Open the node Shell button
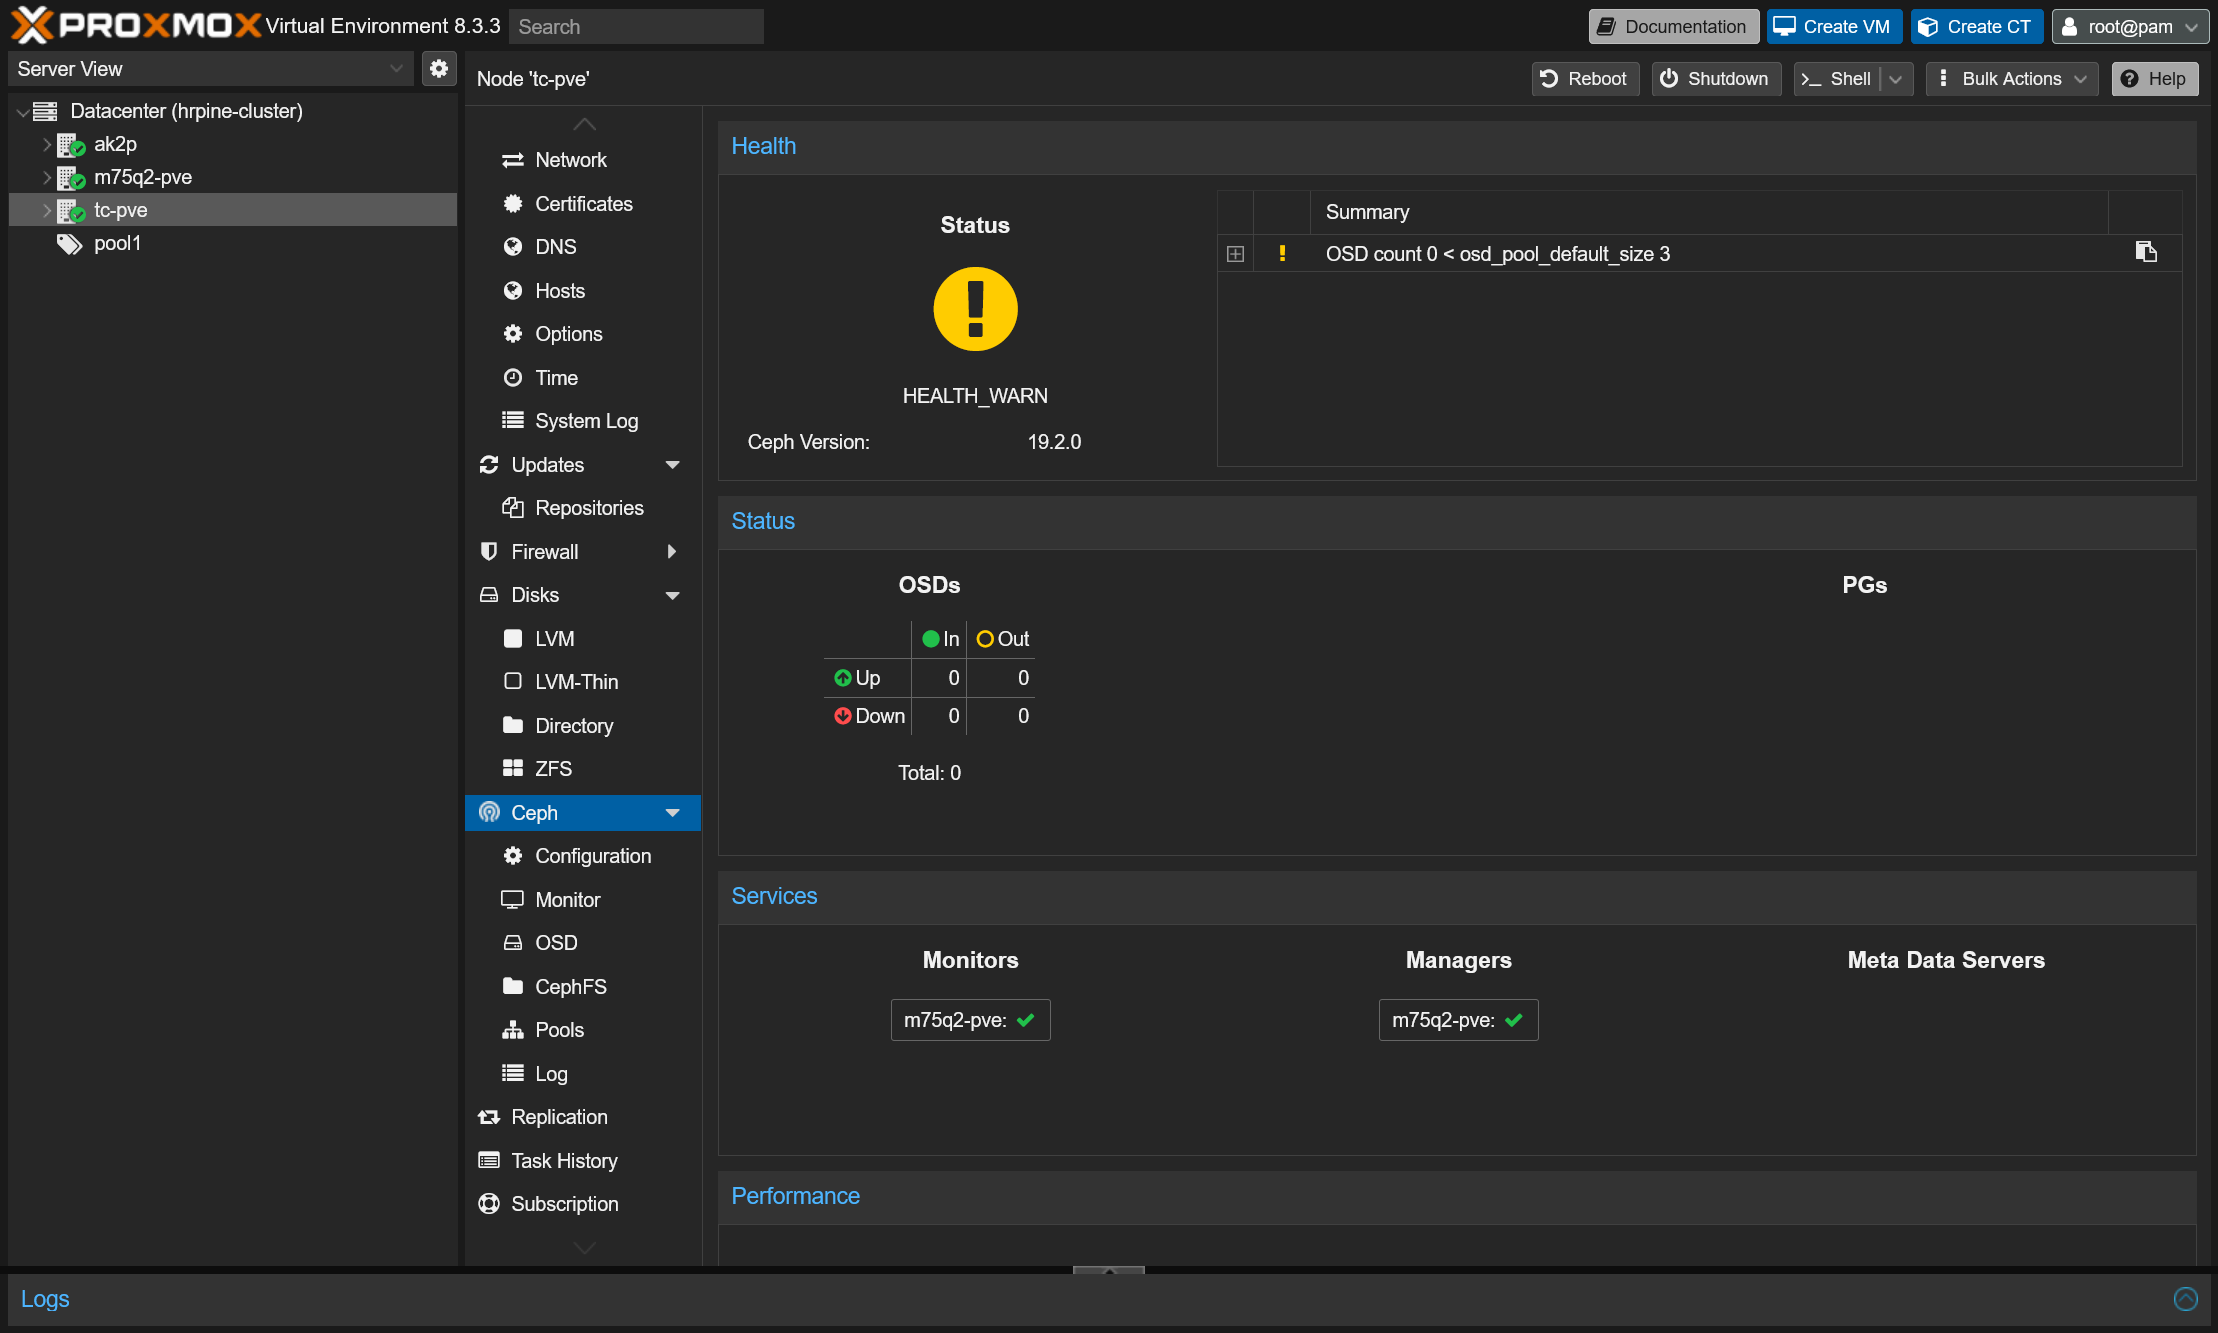Image resolution: width=2218 pixels, height=1333 pixels. pyautogui.click(x=1838, y=79)
